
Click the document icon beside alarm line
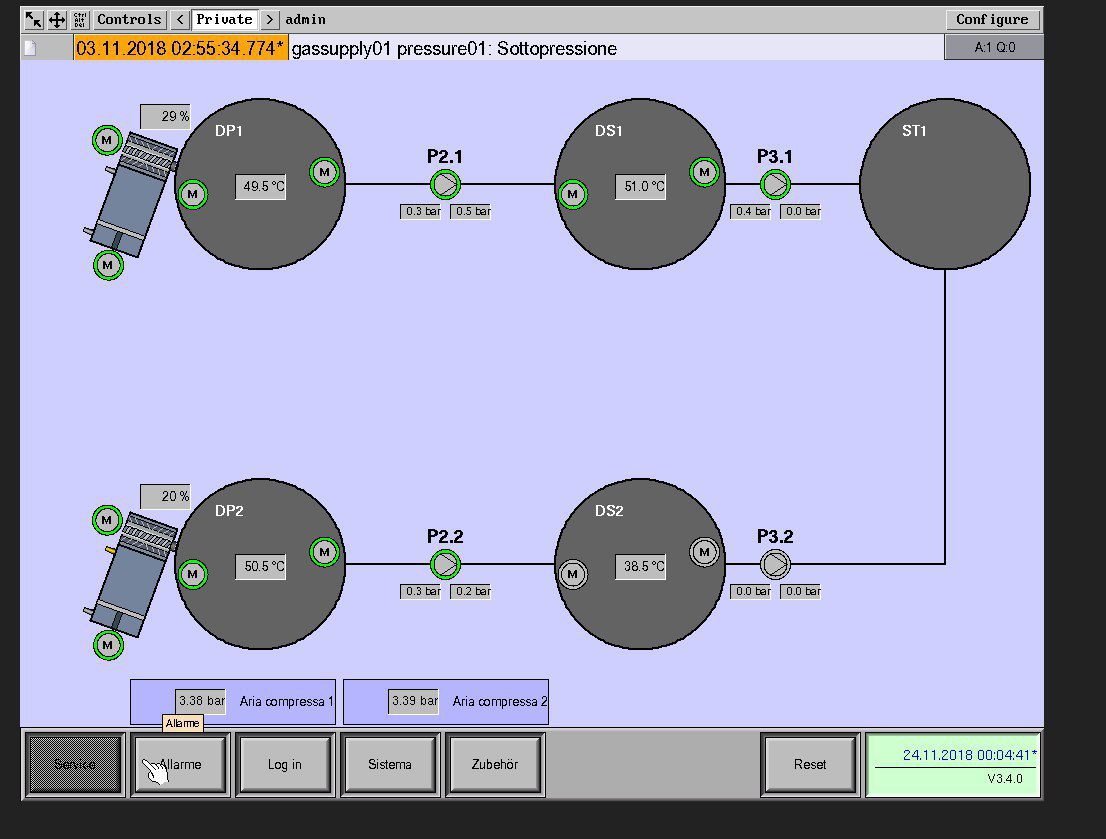[30, 48]
